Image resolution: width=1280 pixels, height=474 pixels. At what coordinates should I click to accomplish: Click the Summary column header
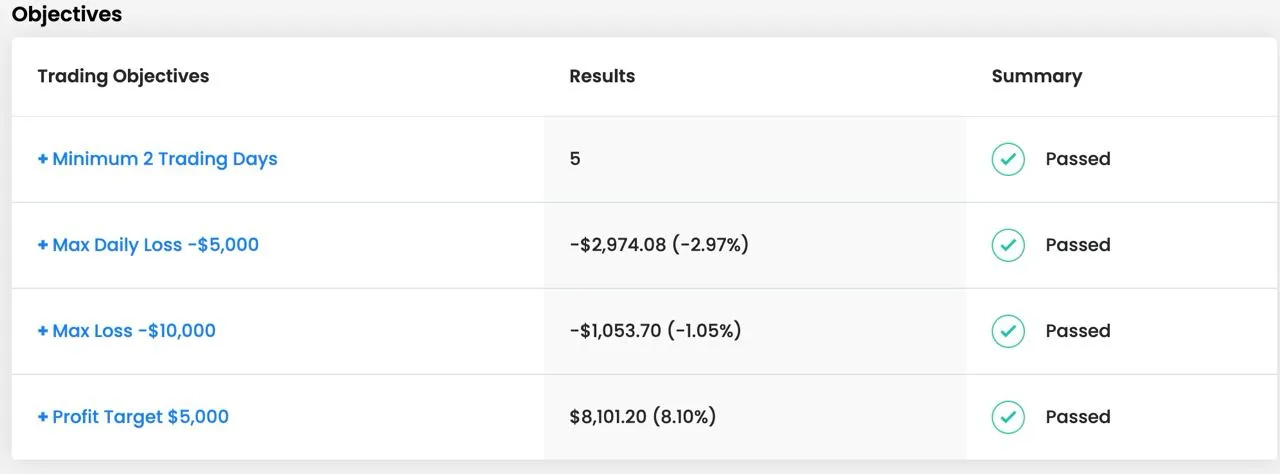pos(1036,76)
